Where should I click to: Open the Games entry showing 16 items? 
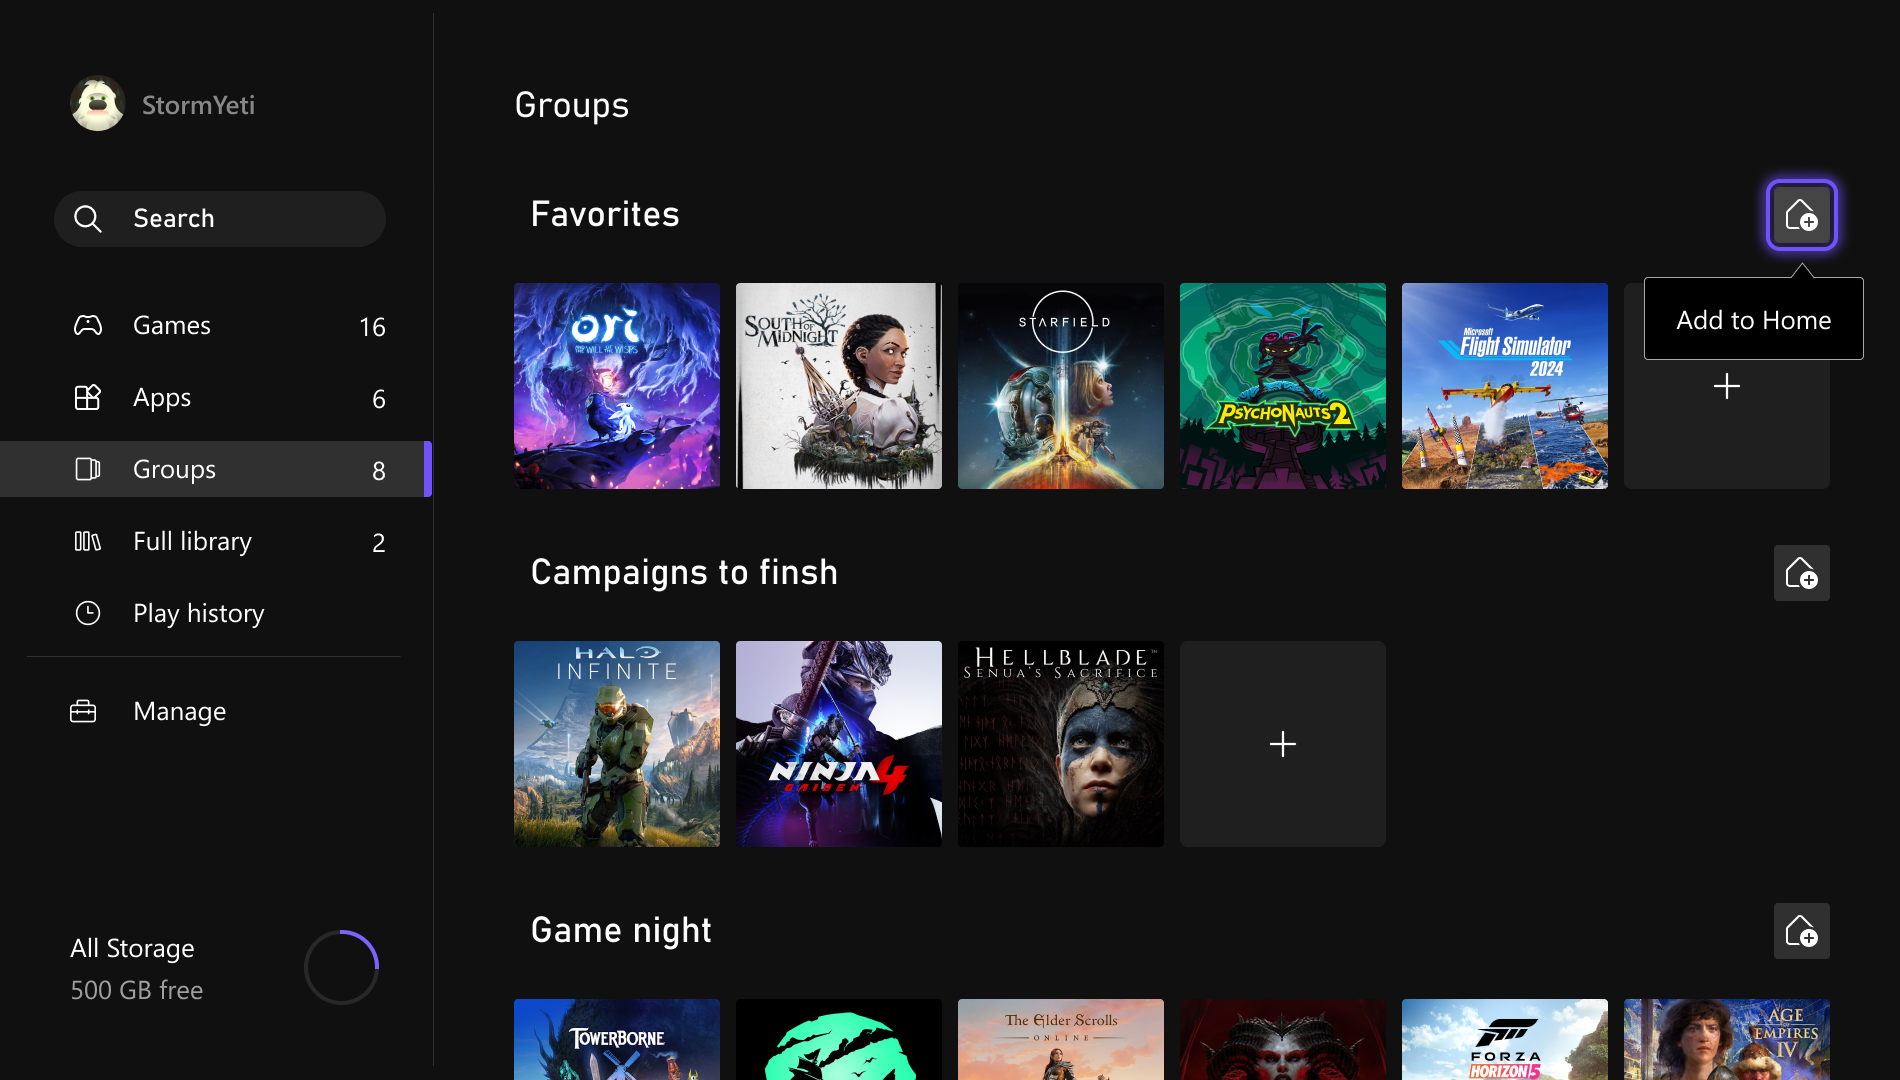tap(171, 325)
